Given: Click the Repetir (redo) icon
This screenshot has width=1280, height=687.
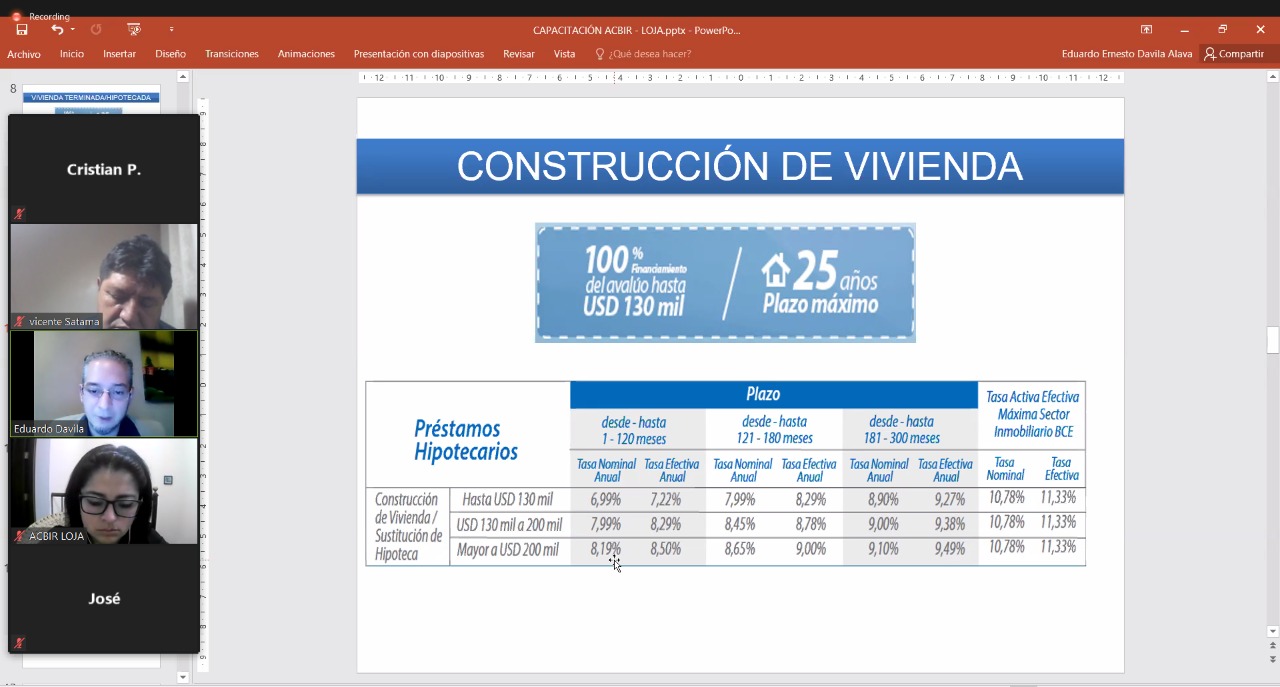Looking at the screenshot, I should [x=96, y=29].
